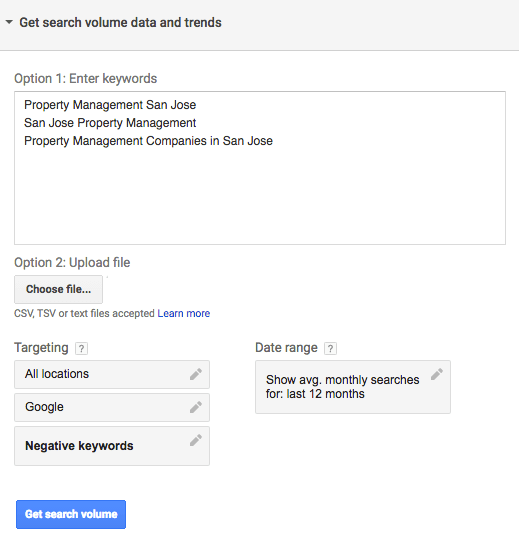Viewport: 519px width, 547px height.
Task: Open the Date range help question mark
Action: (330, 348)
